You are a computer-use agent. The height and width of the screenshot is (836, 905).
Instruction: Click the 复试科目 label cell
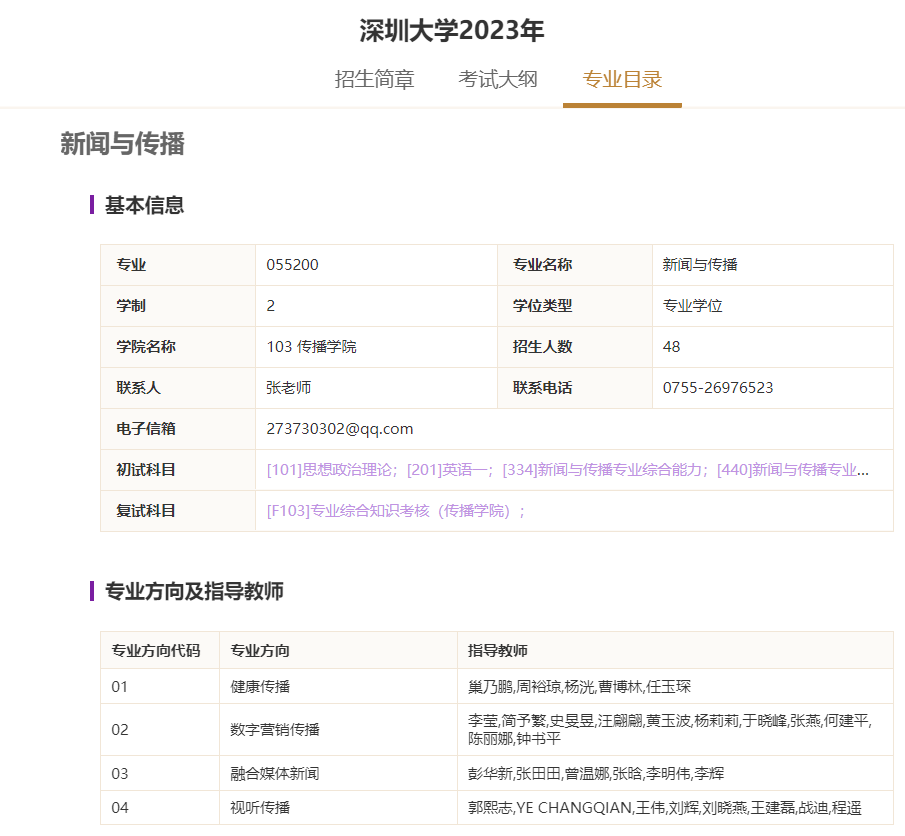[178, 511]
